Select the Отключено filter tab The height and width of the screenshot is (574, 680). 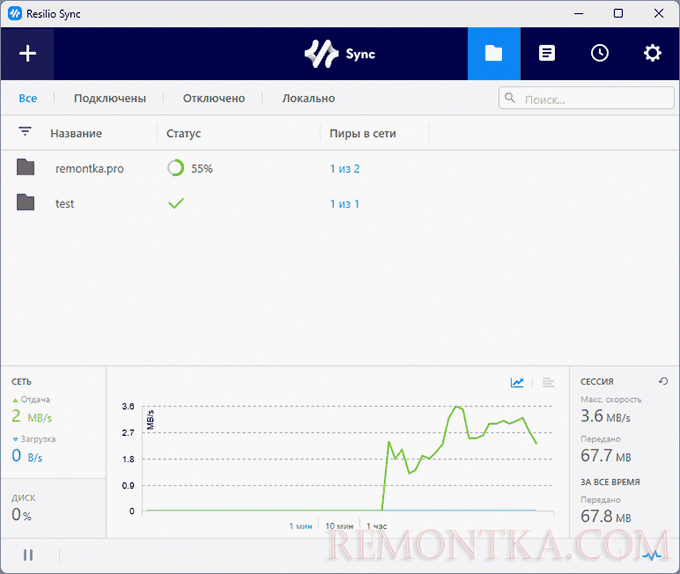click(x=214, y=98)
